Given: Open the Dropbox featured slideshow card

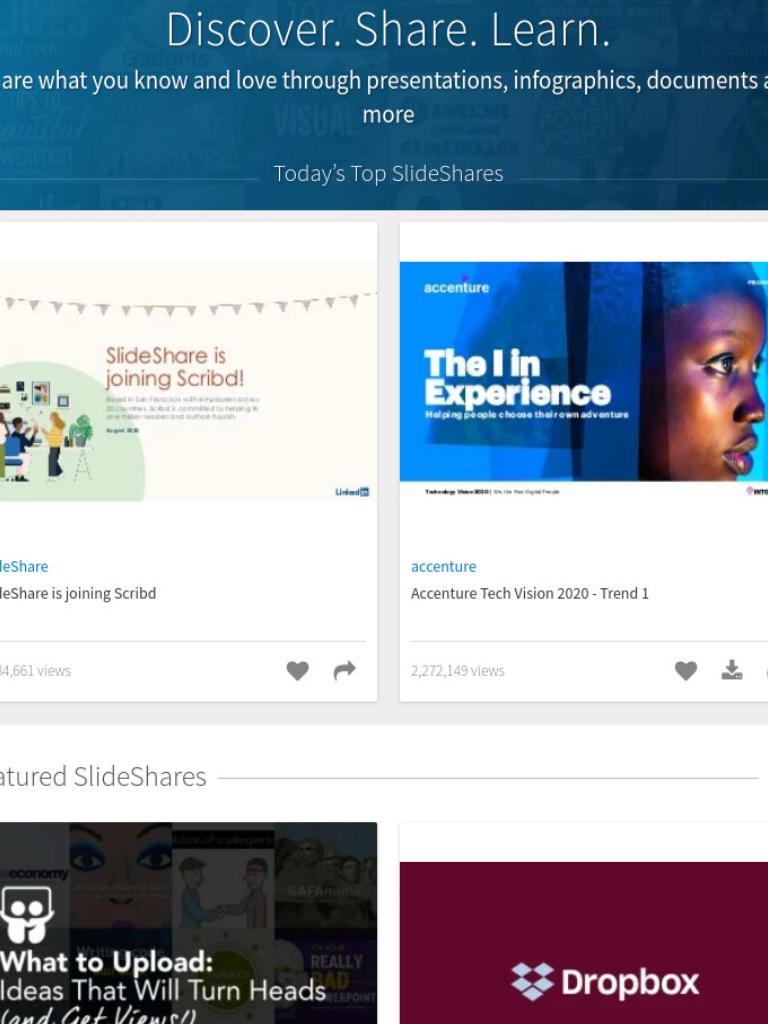Looking at the screenshot, I should pyautogui.click(x=584, y=943).
